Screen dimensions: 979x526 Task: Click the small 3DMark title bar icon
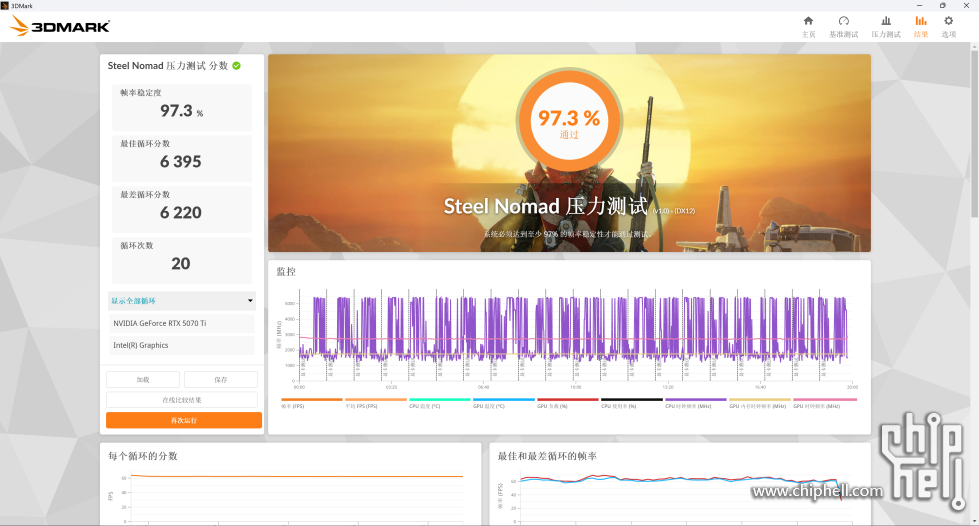pos(5,6)
